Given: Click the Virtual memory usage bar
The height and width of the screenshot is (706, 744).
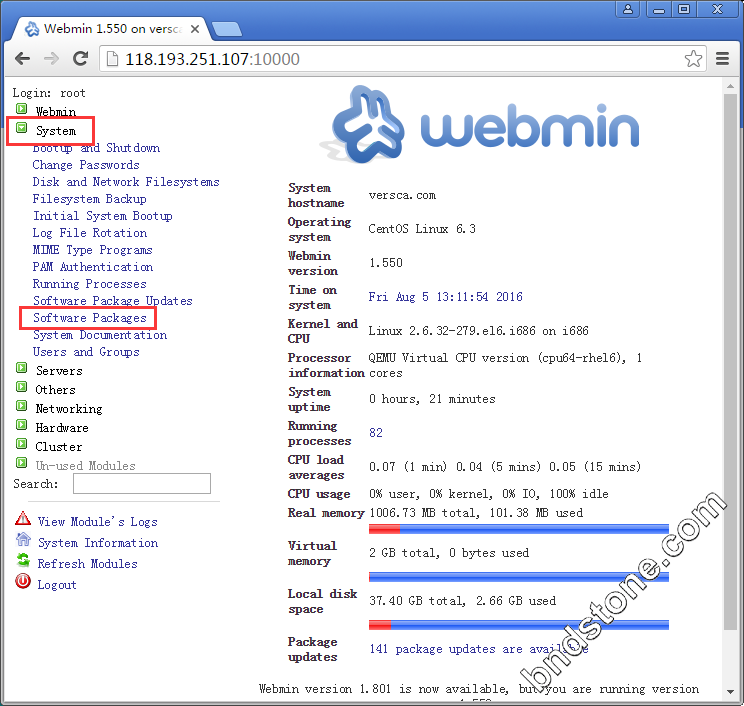Looking at the screenshot, I should [519, 577].
